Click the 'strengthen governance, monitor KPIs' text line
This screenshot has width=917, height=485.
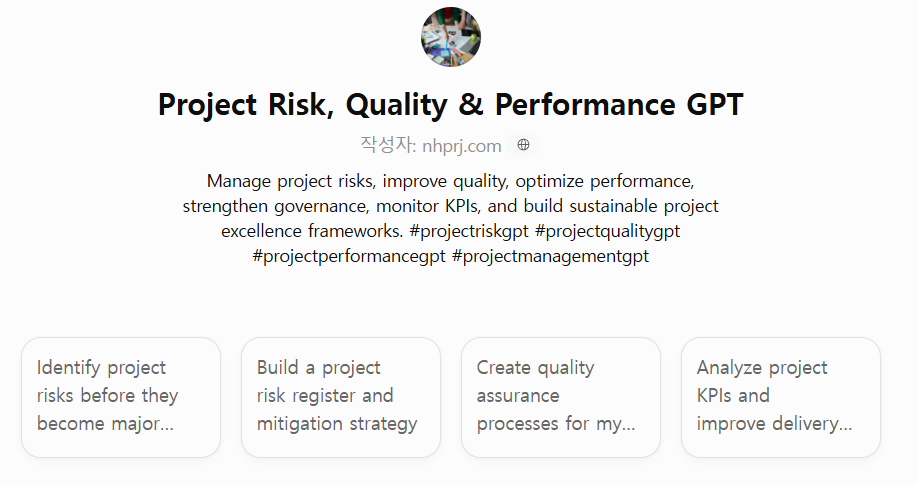[x=451, y=206]
